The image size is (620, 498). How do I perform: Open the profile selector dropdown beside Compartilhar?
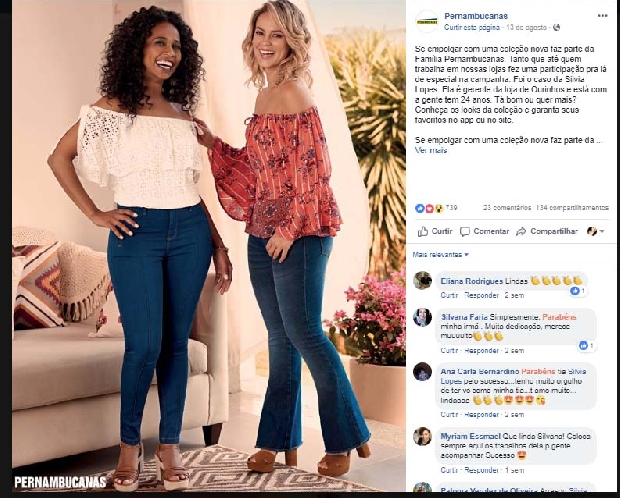tap(595, 231)
